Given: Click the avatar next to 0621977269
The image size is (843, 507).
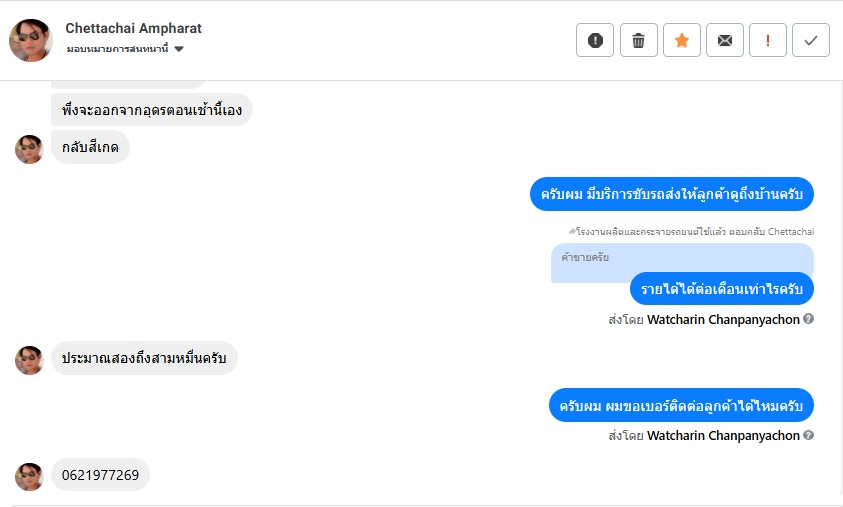Looking at the screenshot, I should coord(29,476).
